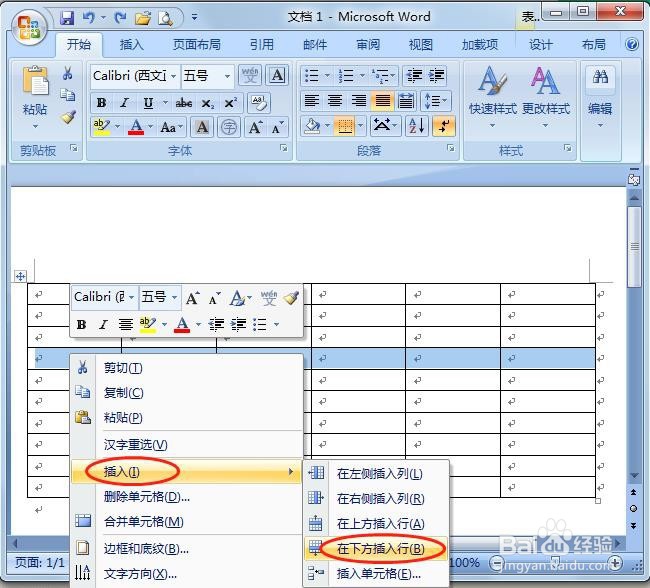Expand the Paste options arrow
The width and height of the screenshot is (650, 588).
tap(35, 126)
